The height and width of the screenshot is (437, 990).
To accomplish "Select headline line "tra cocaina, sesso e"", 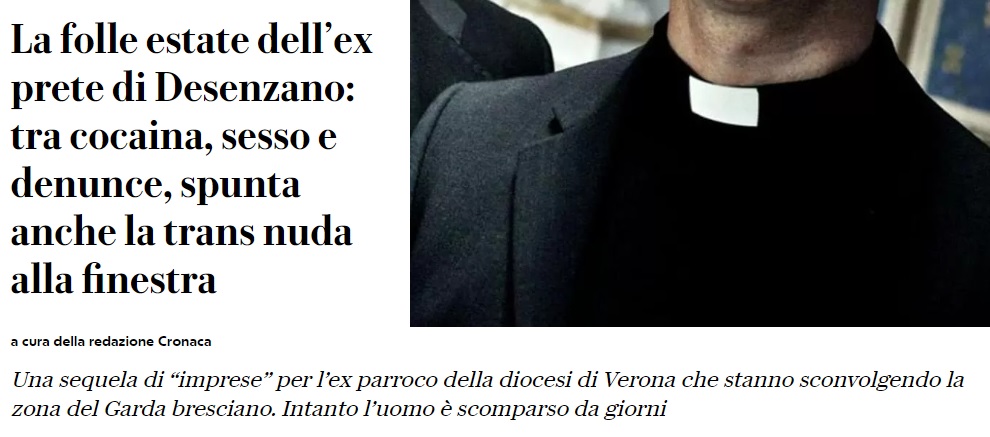I will [174, 137].
